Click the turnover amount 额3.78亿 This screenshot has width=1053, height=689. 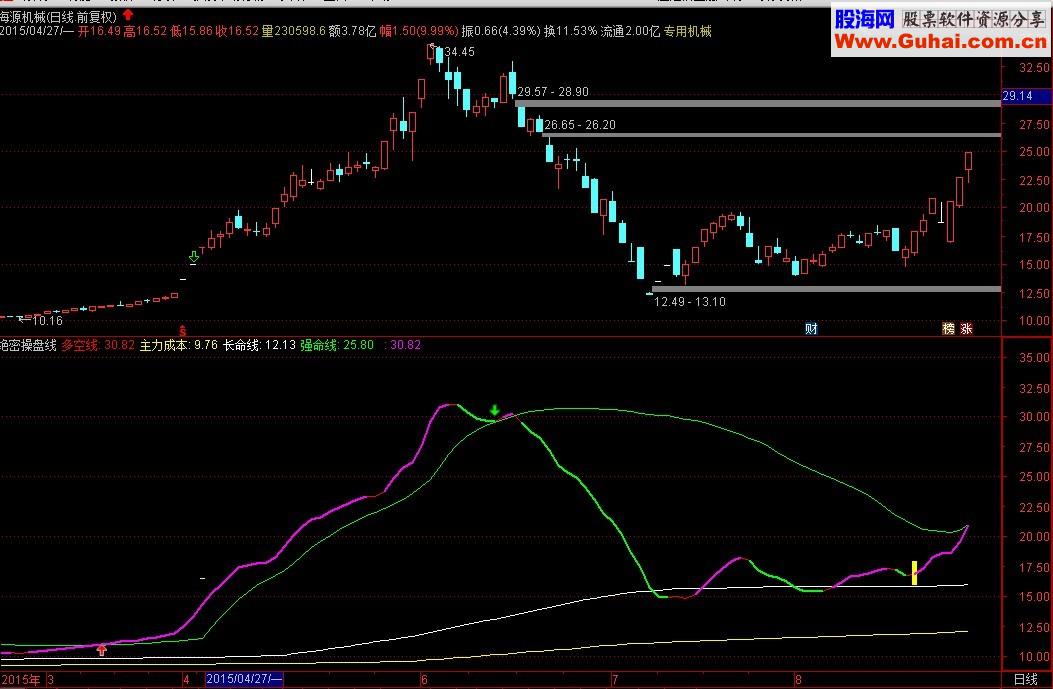(x=352, y=31)
